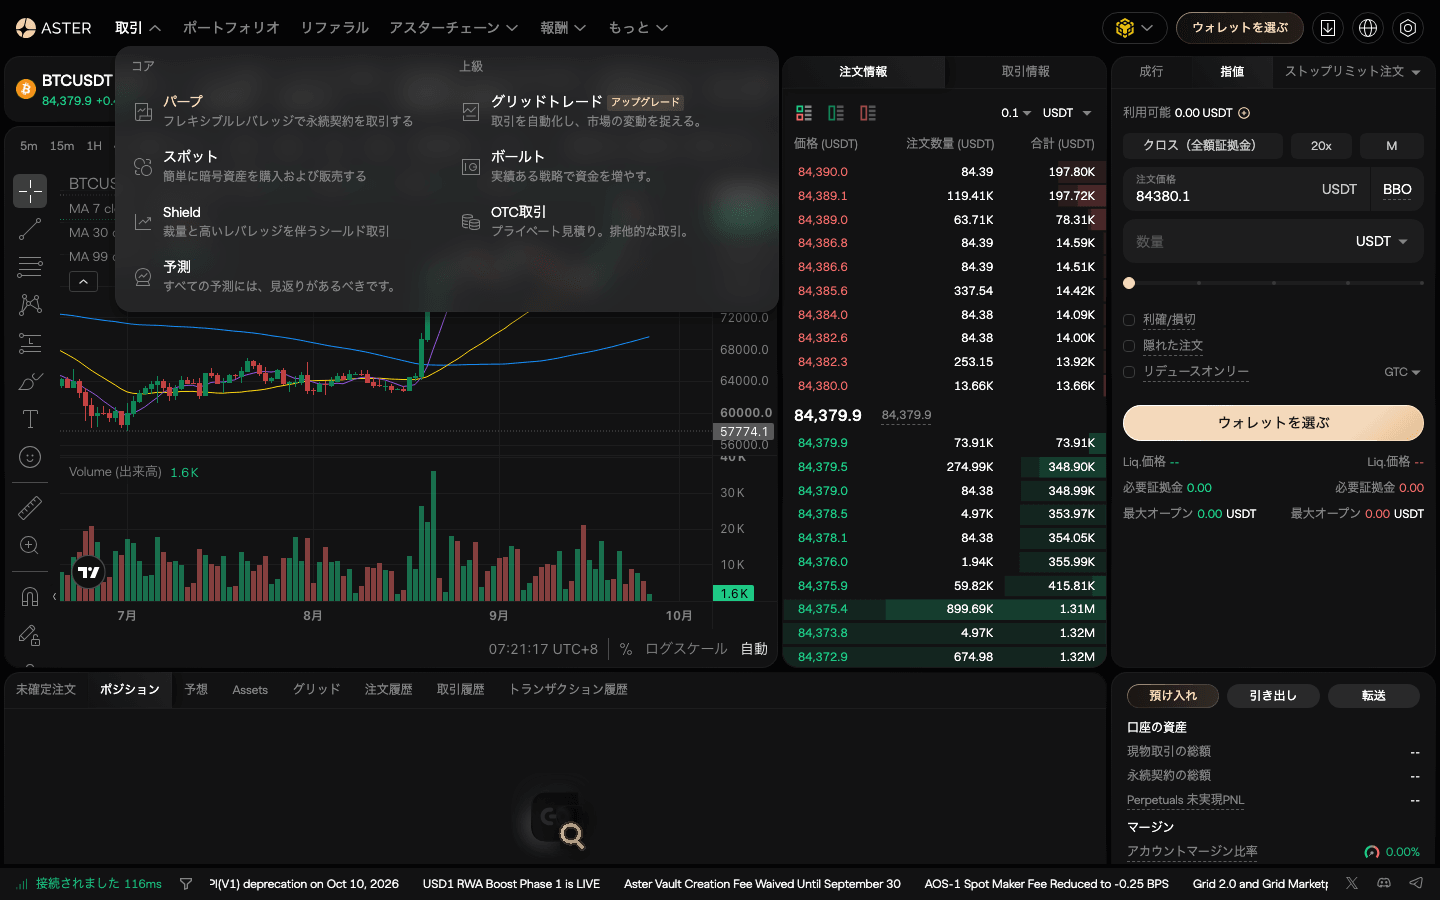The image size is (1440, 900).
Task: Show asks-only order book view
Action: [868, 113]
